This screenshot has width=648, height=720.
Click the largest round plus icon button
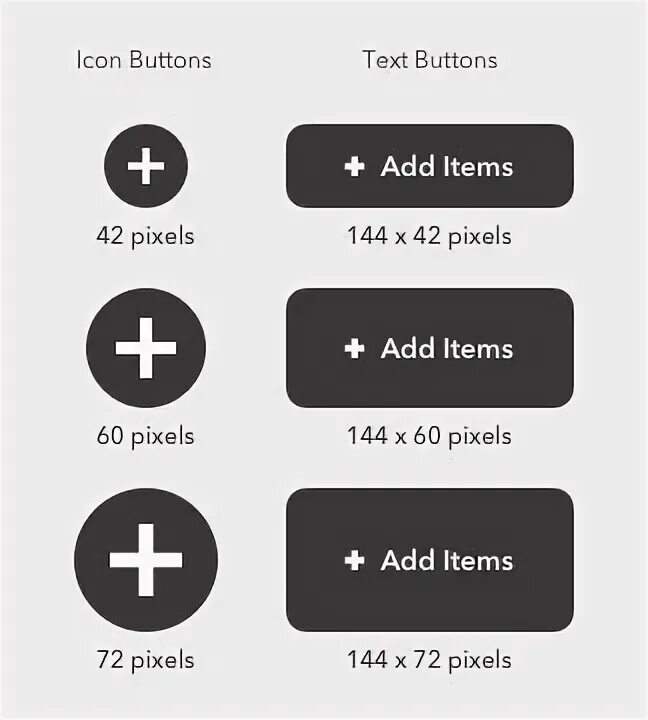[146, 560]
